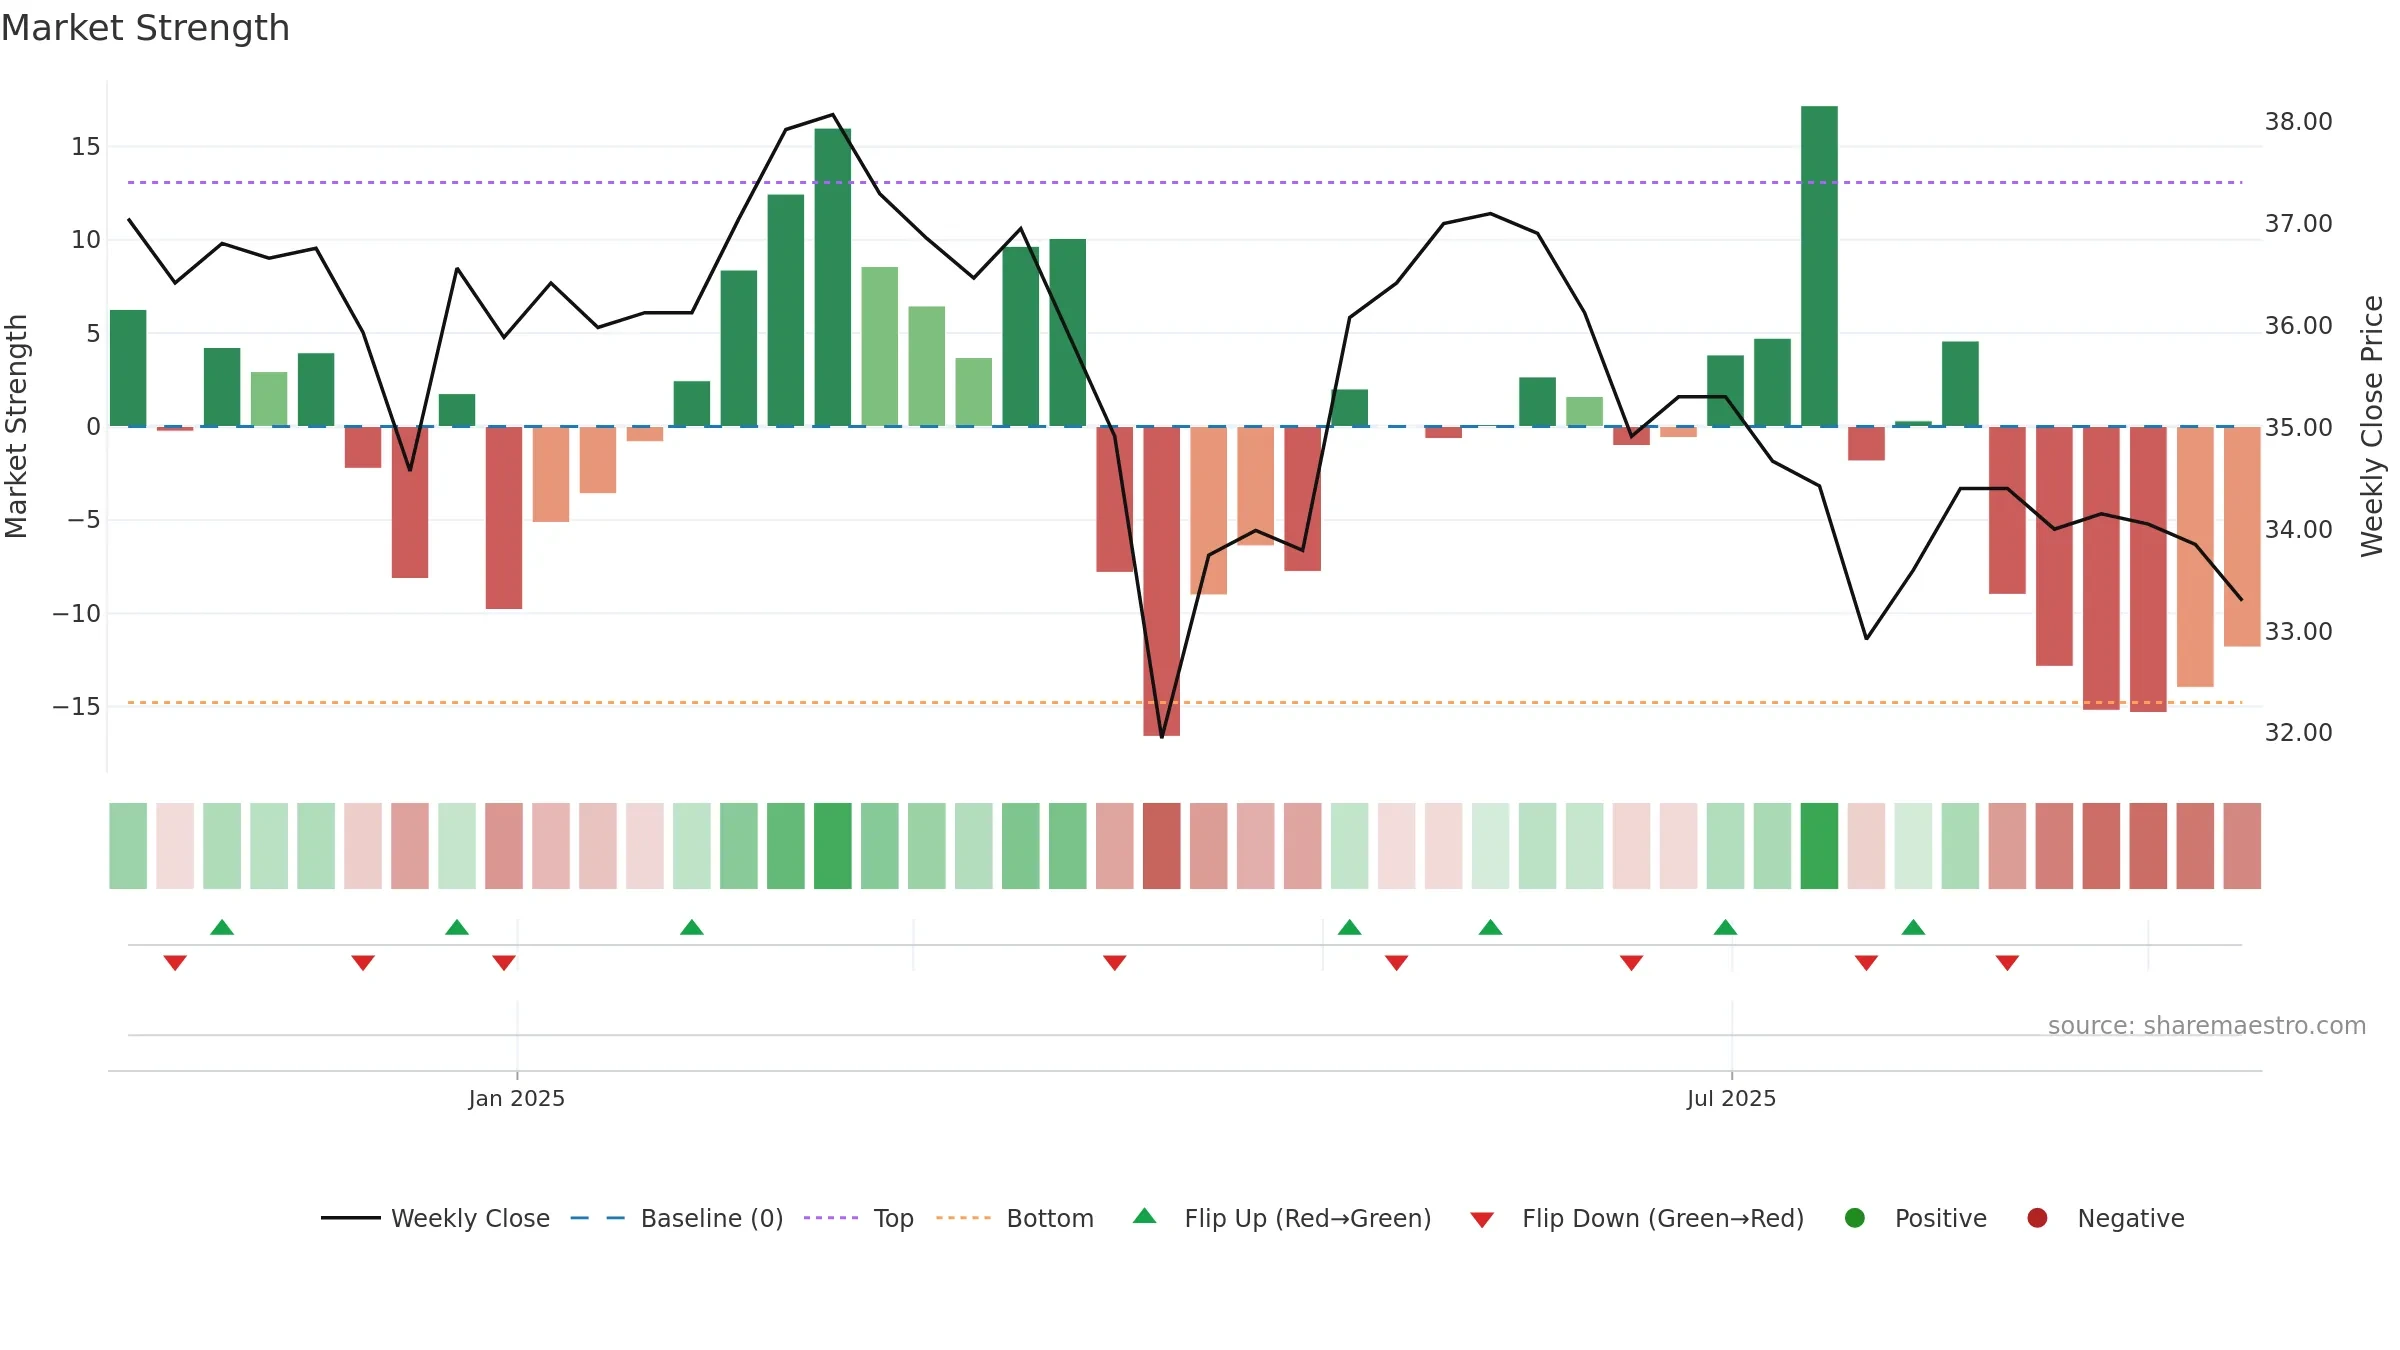
Task: Click the 15 Market Strength axis label
Action: tap(85, 146)
